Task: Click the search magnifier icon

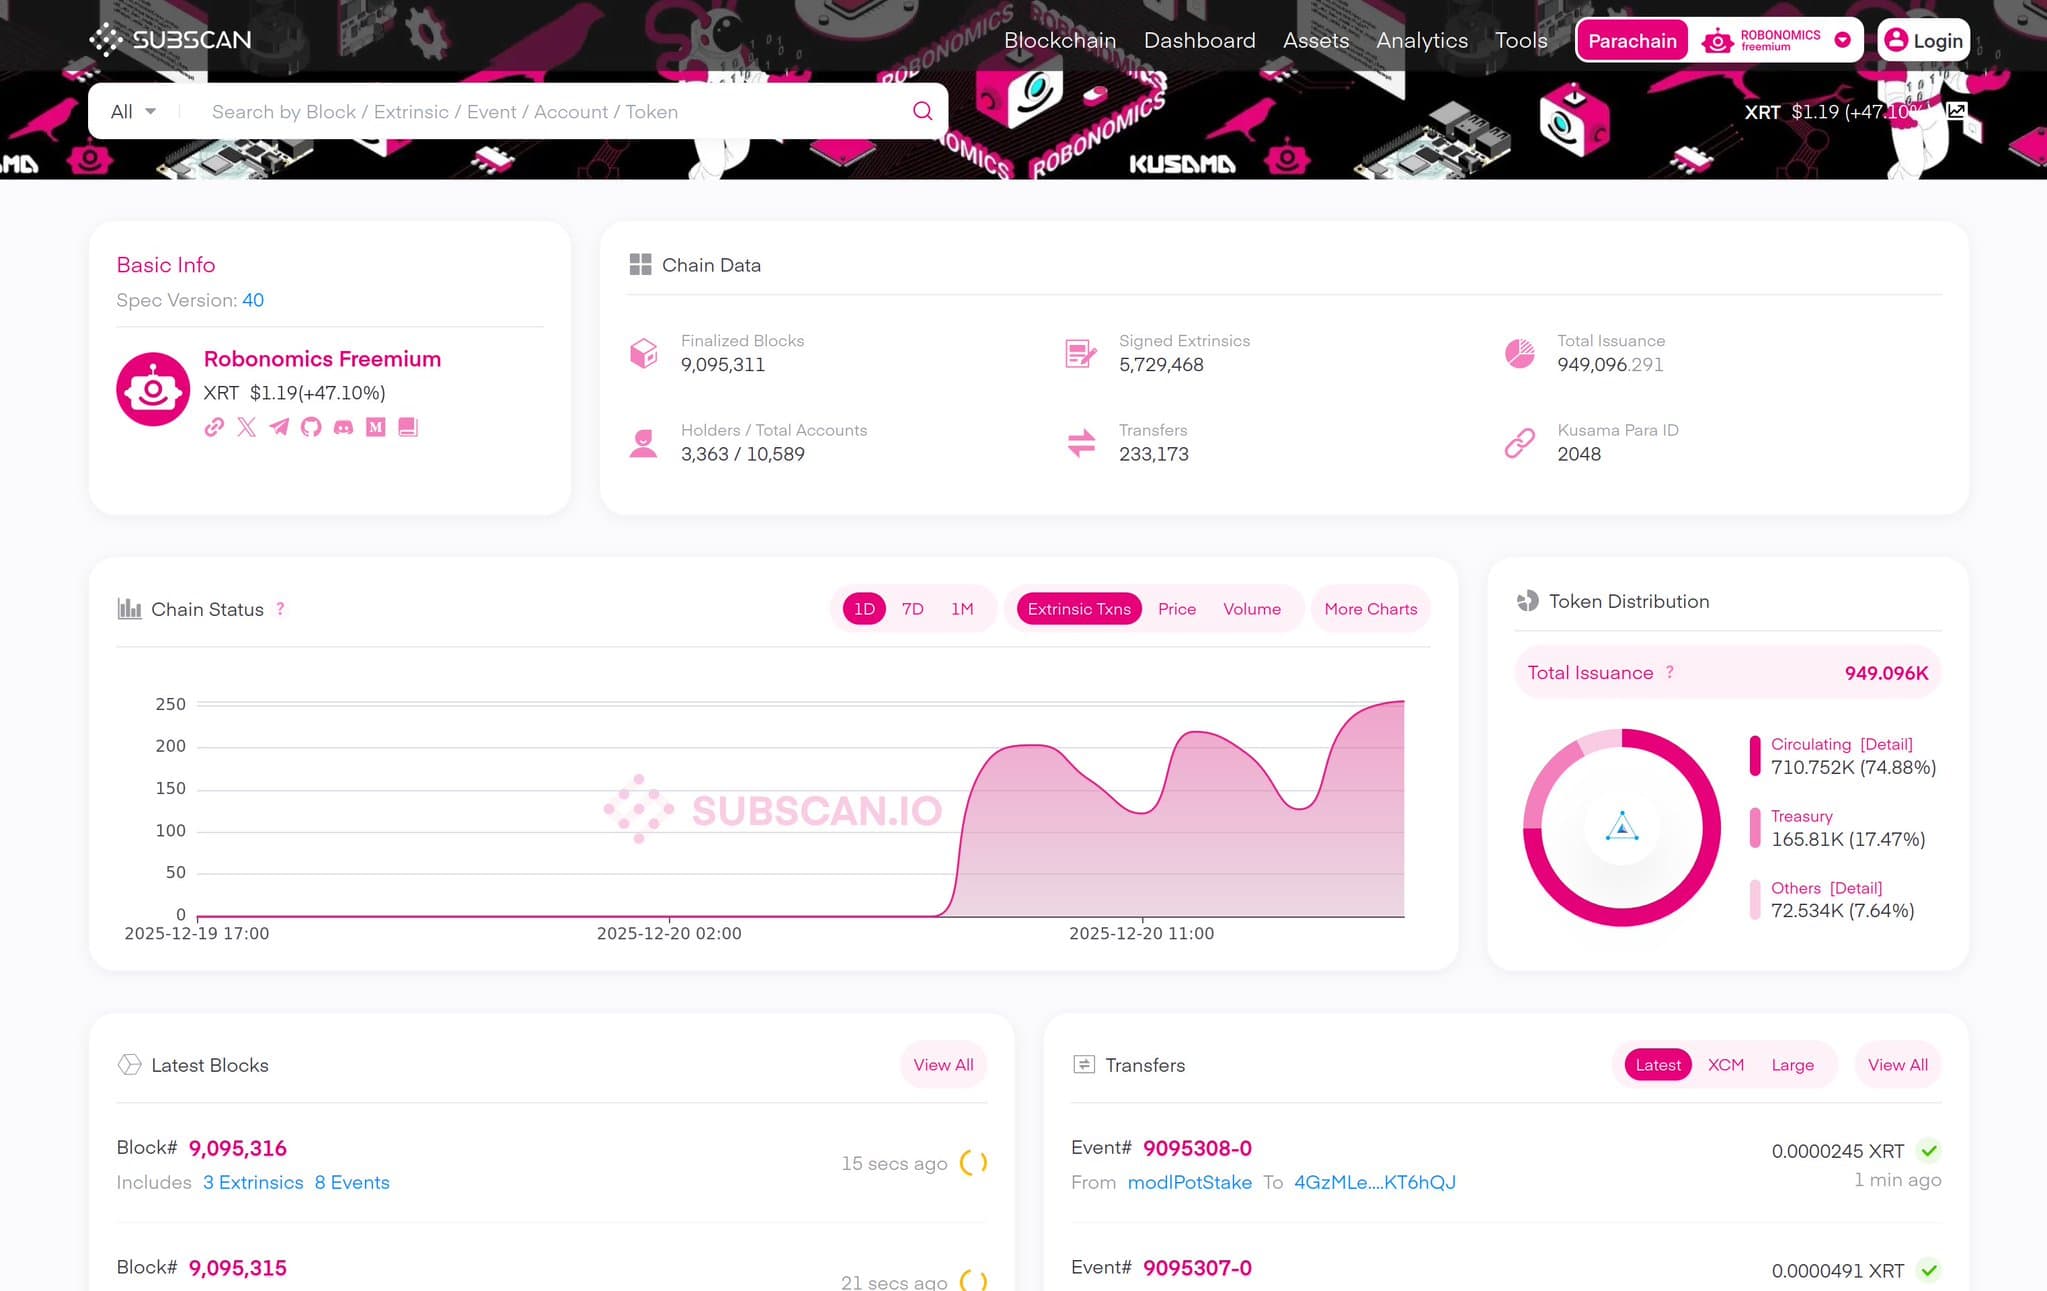Action: (x=920, y=111)
